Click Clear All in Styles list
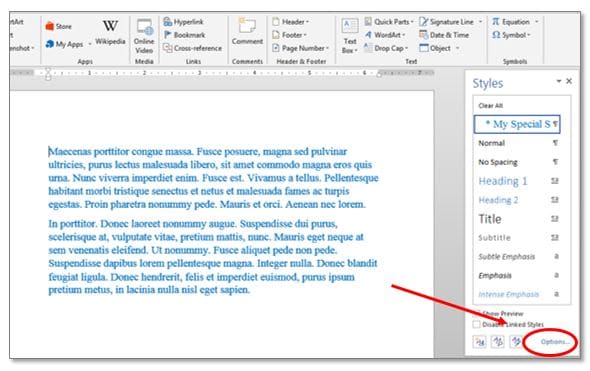This screenshot has width=590, height=371. (x=491, y=106)
